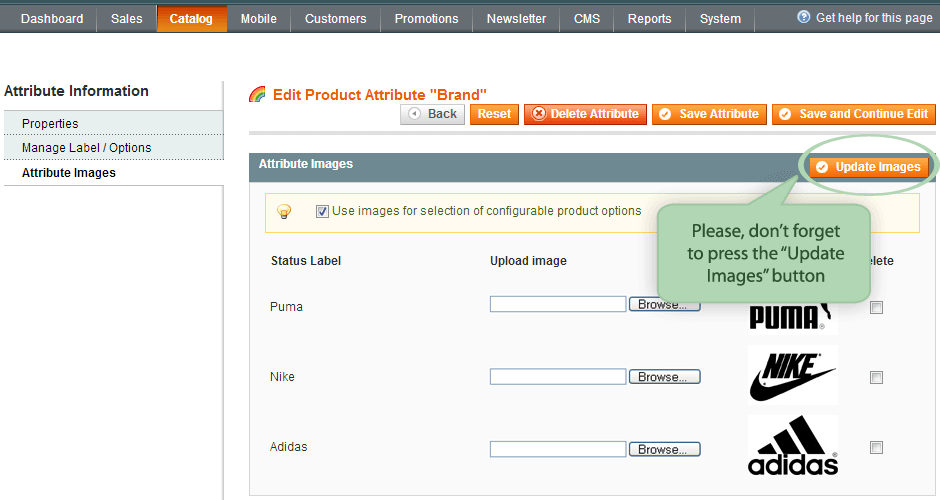Switch to the Properties tab
940x500 pixels.
[50, 124]
